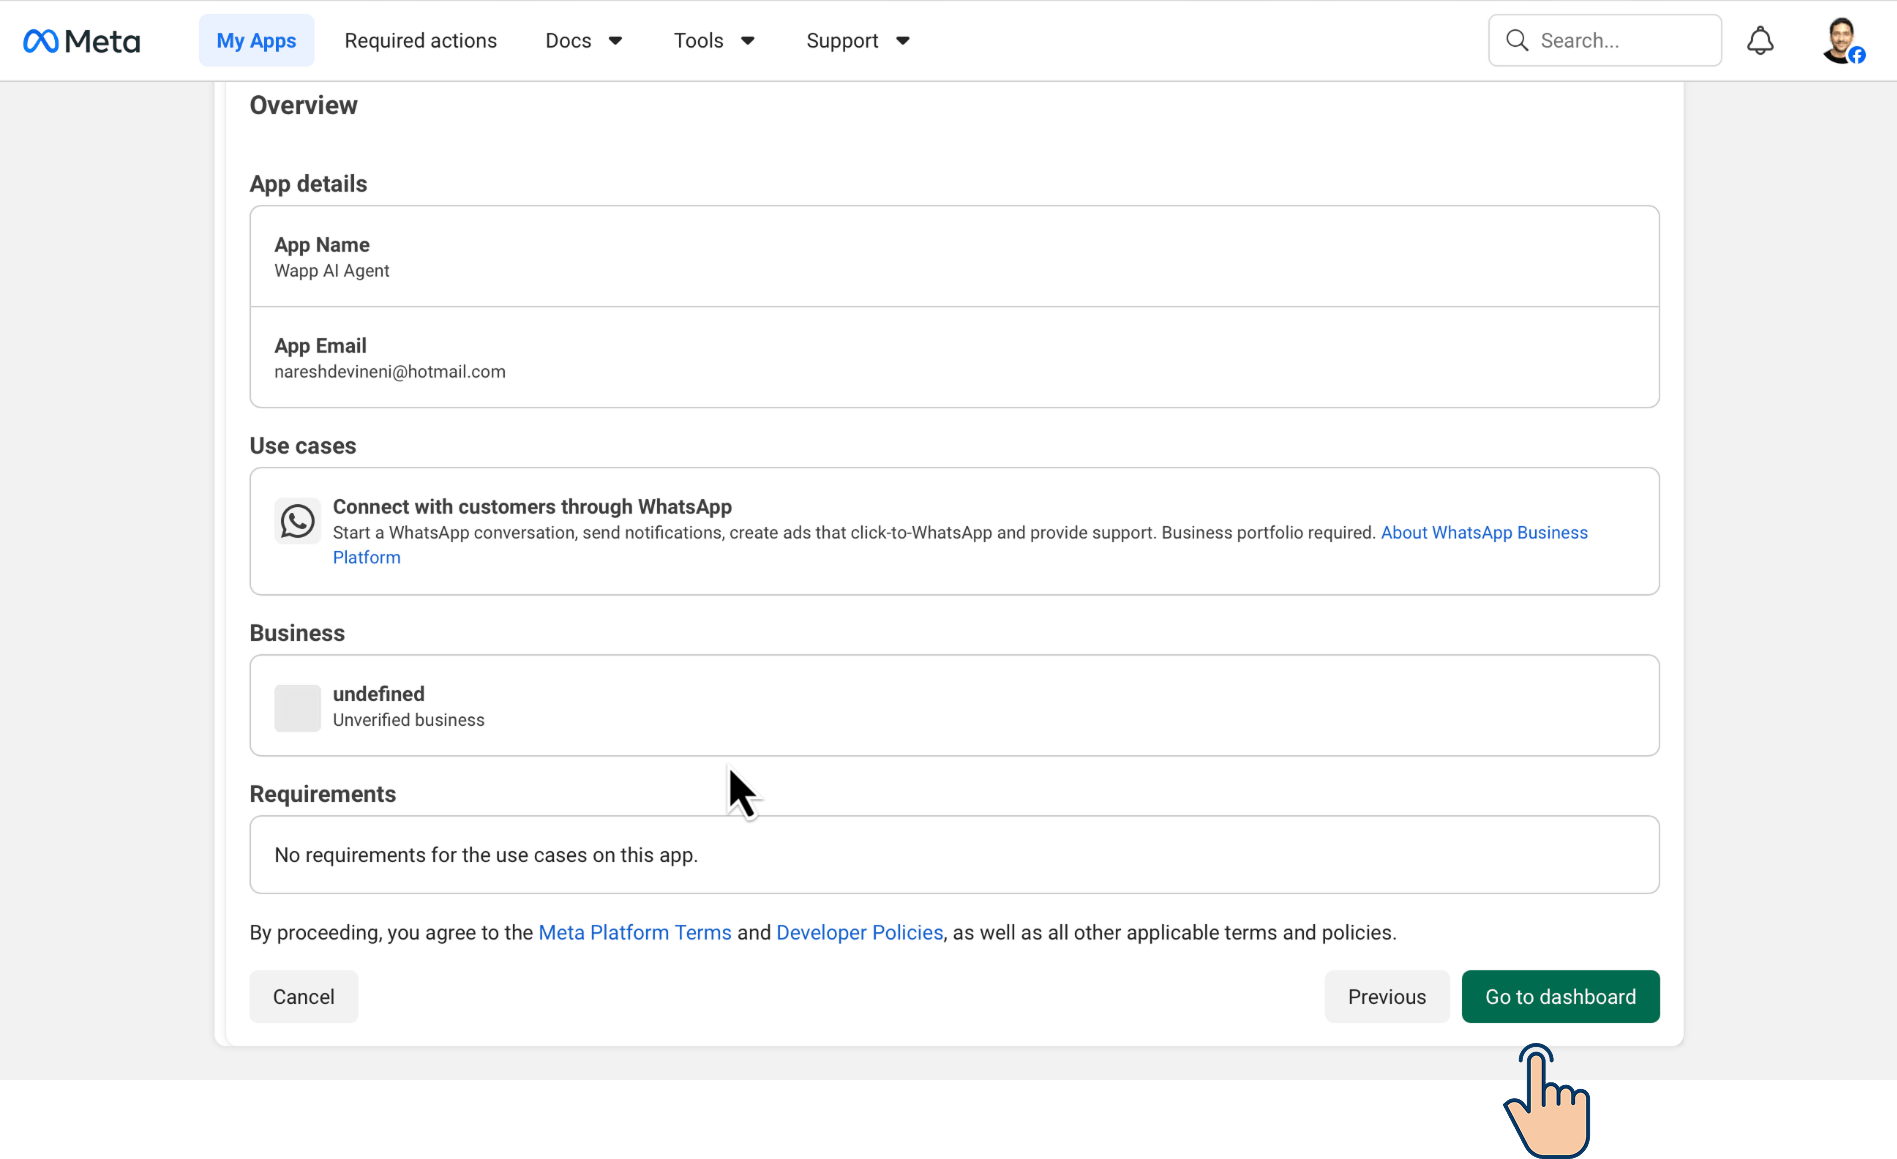Click the Cancel button
The width and height of the screenshot is (1897, 1159).
pyautogui.click(x=304, y=997)
